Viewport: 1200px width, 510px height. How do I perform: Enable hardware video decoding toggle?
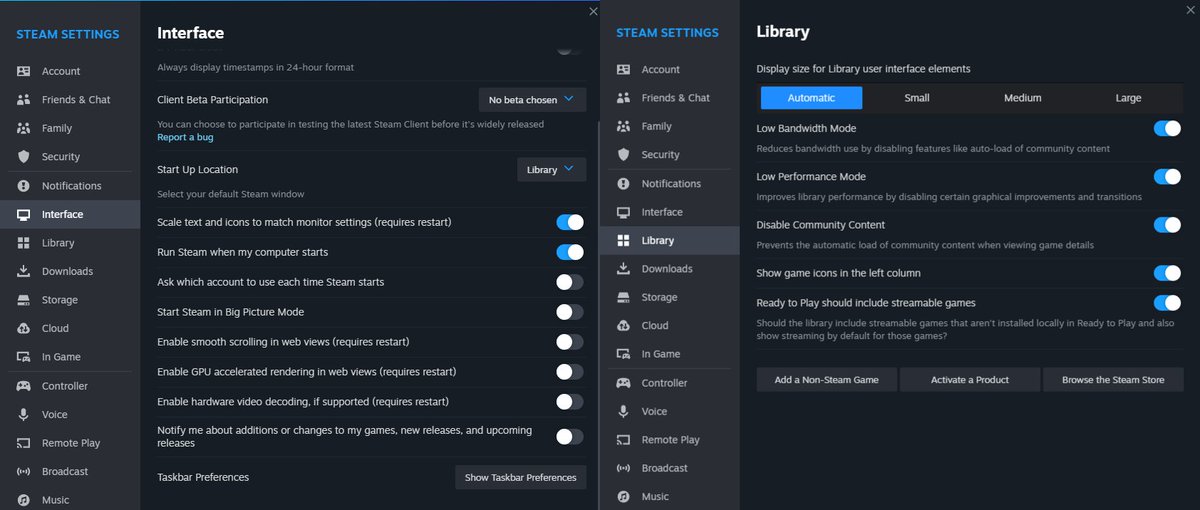pyautogui.click(x=570, y=402)
